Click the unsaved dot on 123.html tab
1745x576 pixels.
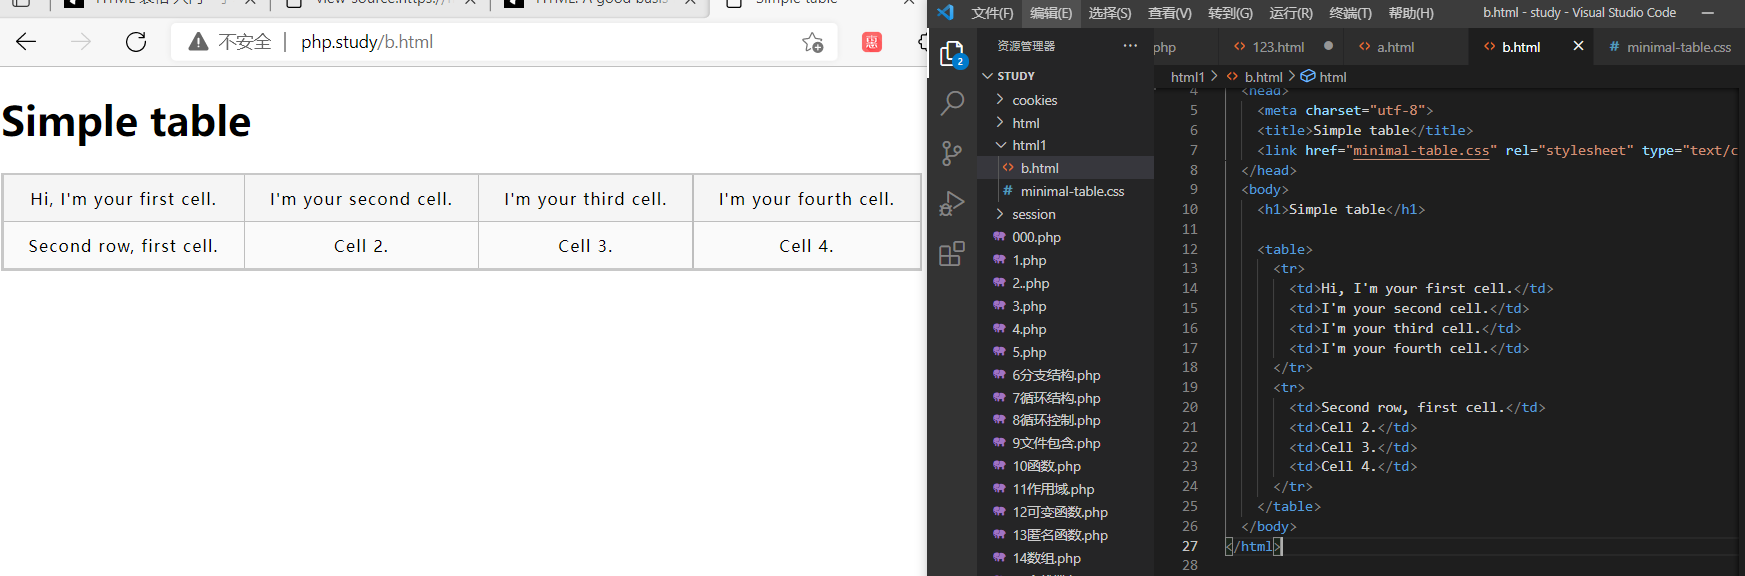pyautogui.click(x=1328, y=46)
